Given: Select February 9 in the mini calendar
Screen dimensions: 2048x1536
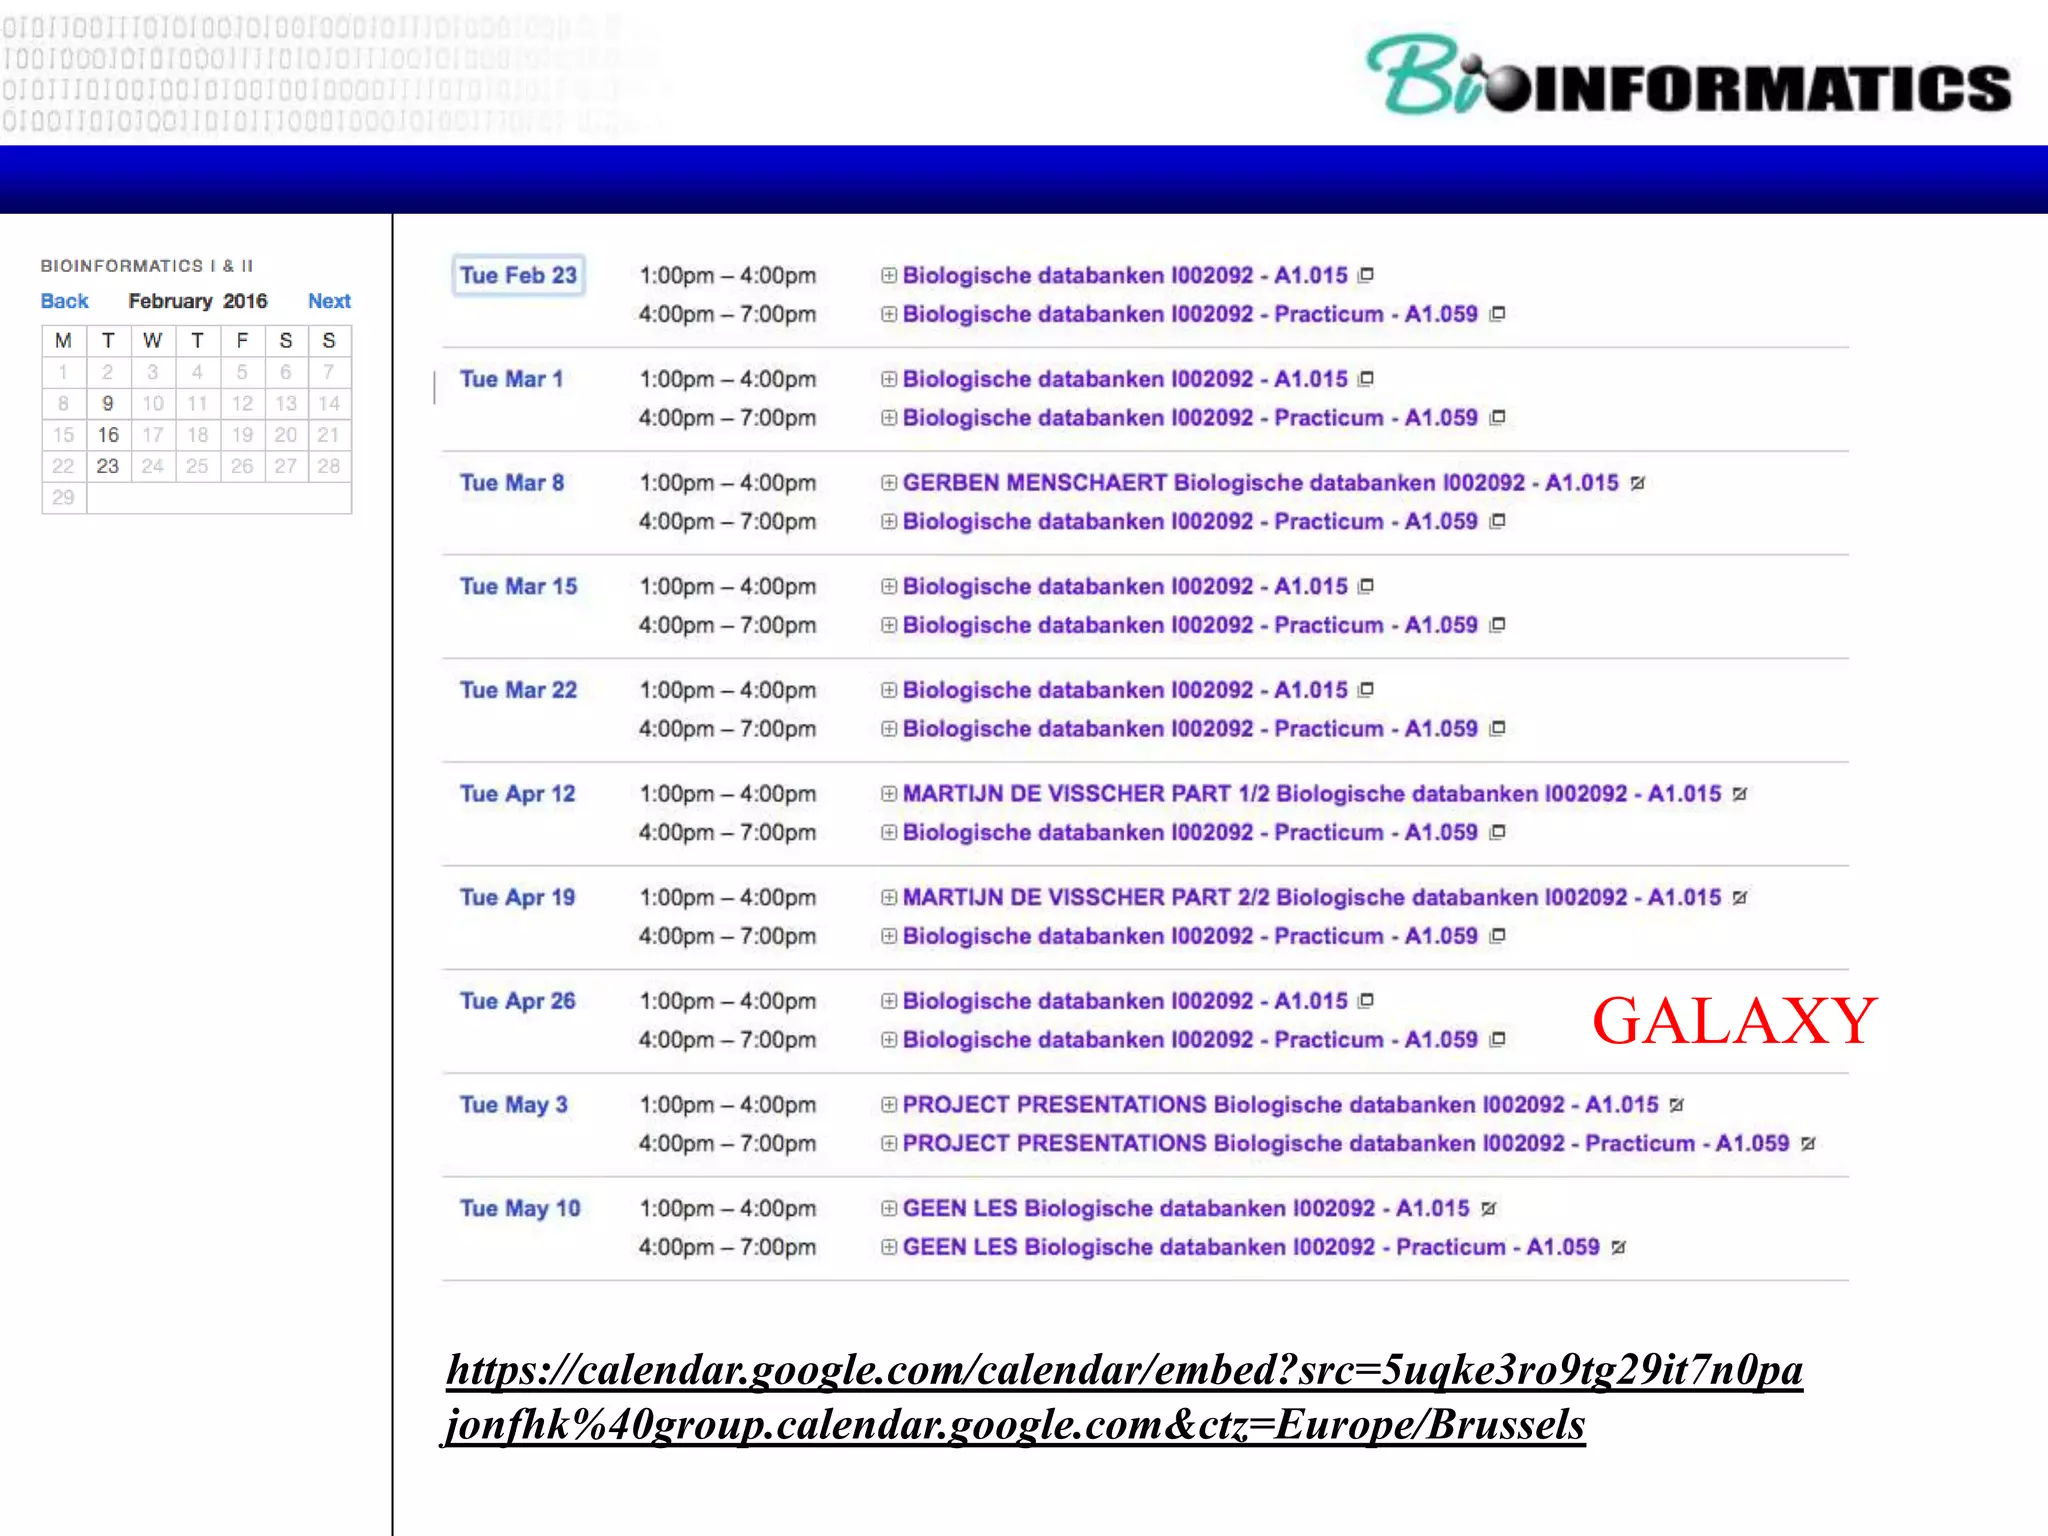Looking at the screenshot, I should click(x=108, y=404).
